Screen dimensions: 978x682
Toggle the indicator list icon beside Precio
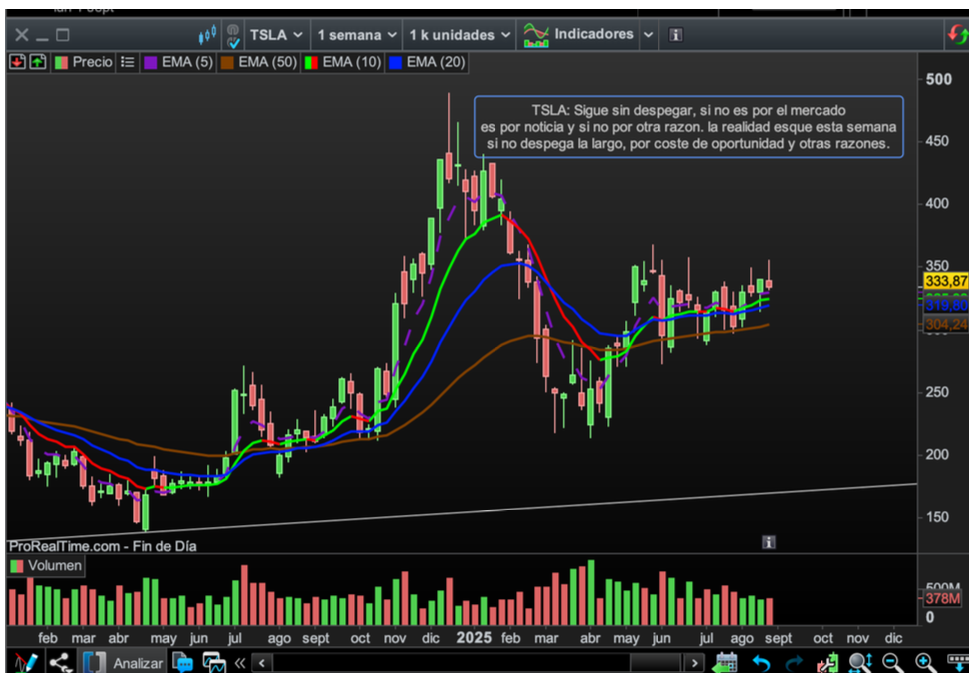(127, 62)
